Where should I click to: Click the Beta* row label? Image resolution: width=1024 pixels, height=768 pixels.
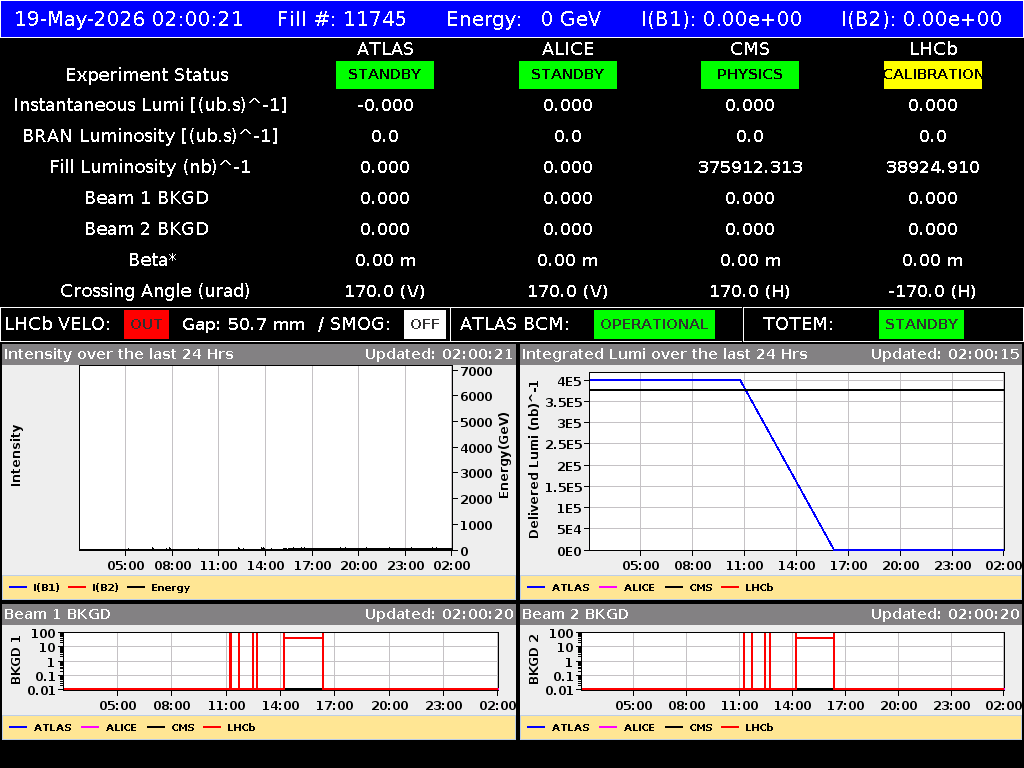[x=152, y=260]
